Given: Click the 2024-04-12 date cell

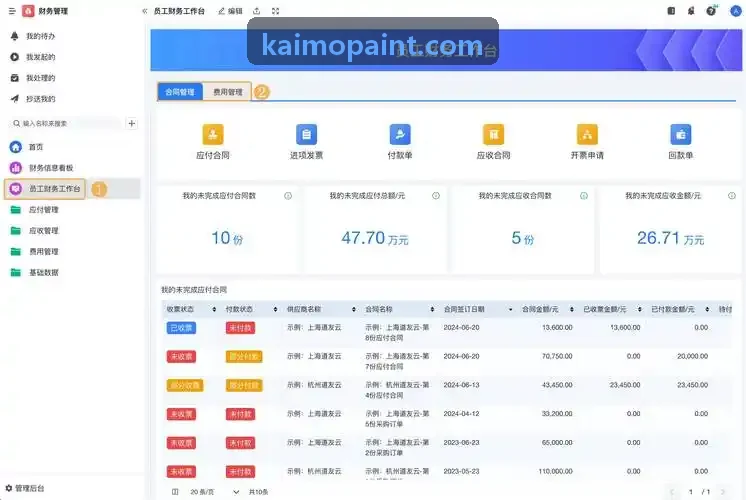Looking at the screenshot, I should (x=461, y=414).
